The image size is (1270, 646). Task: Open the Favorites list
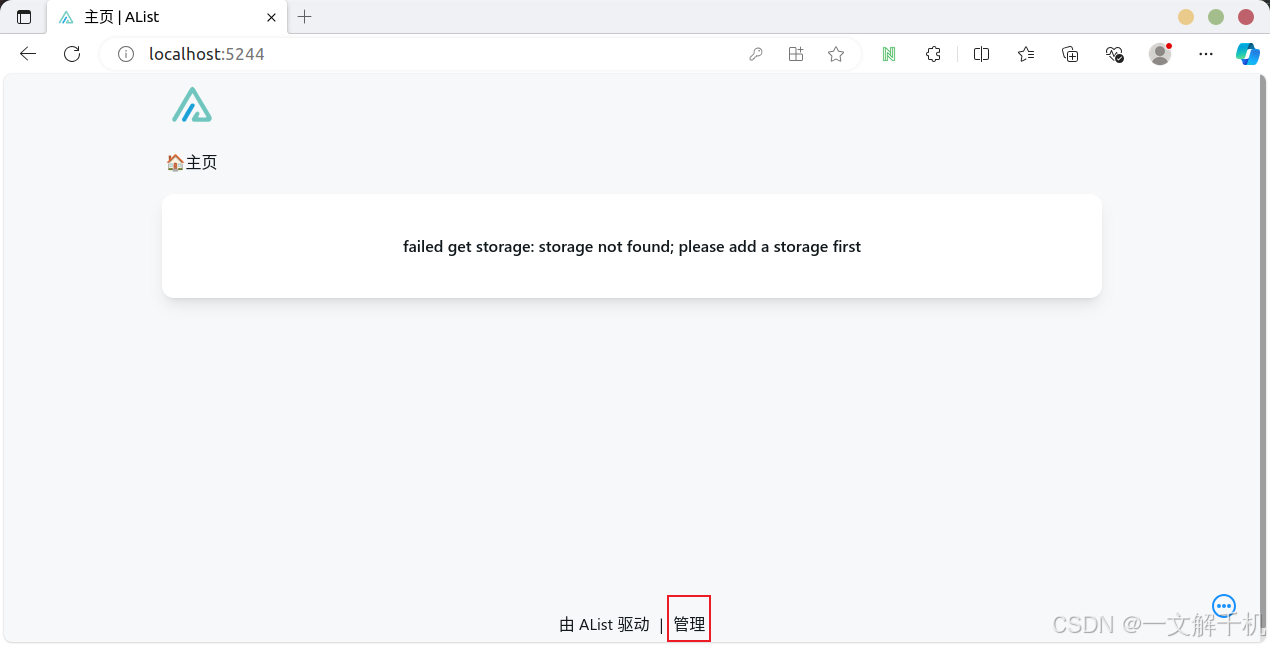(1026, 54)
